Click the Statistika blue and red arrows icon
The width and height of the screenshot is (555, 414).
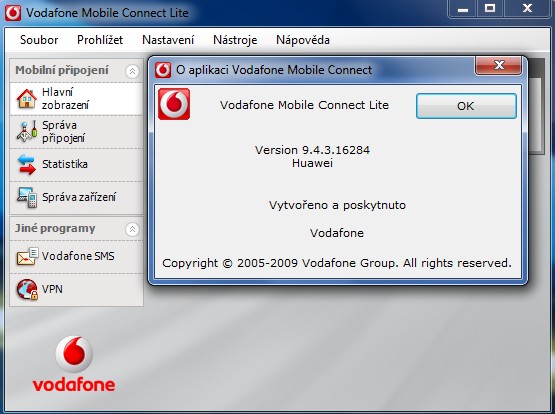(27, 164)
